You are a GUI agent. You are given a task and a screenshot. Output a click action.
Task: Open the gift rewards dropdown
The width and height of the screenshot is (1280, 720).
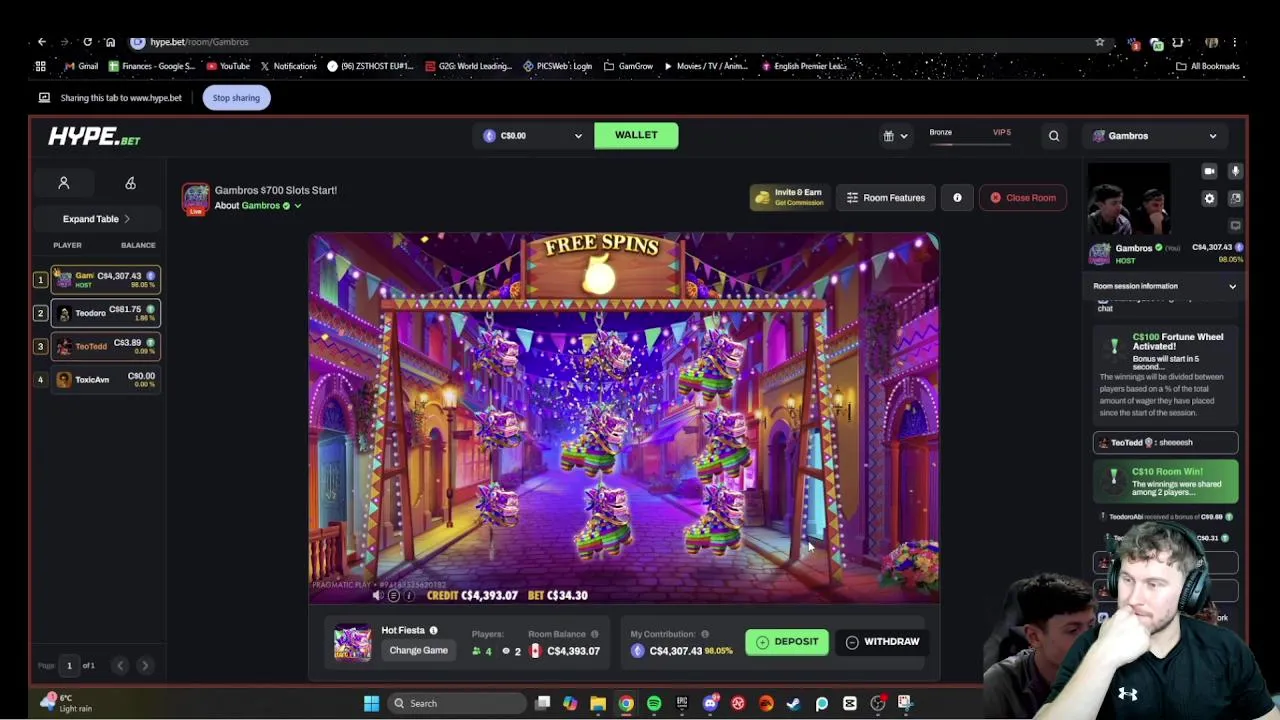point(895,136)
